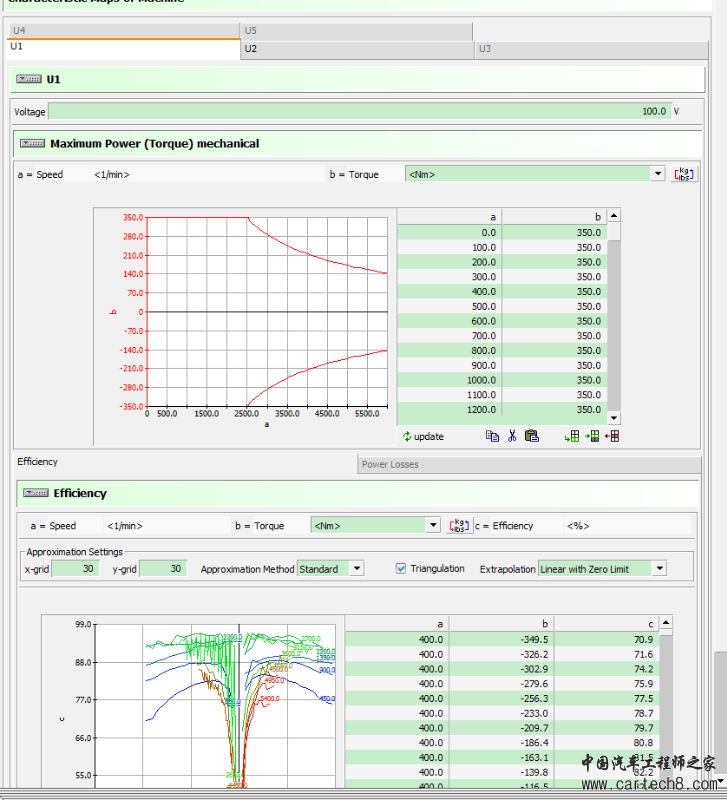
Task: Click the update refresh icon
Action: pyautogui.click(x=407, y=436)
